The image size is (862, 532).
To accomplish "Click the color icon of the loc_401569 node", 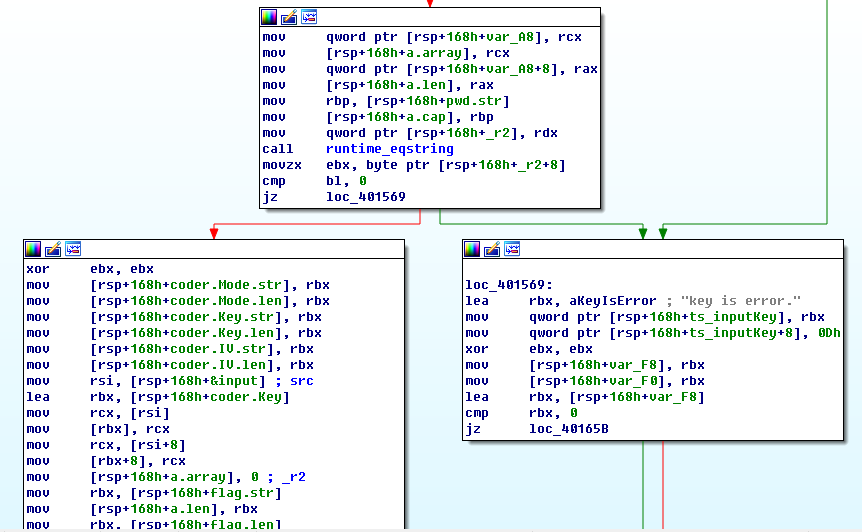I will pos(472,249).
